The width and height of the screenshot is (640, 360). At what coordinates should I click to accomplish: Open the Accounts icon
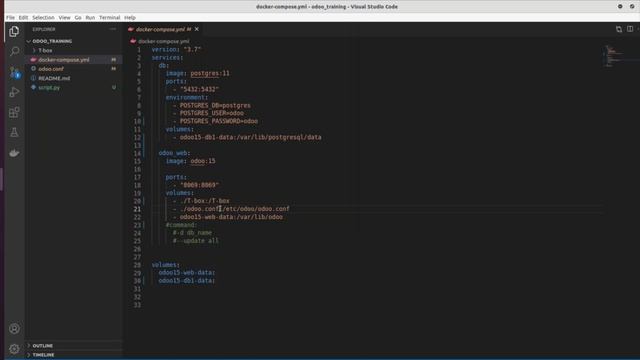(x=14, y=329)
